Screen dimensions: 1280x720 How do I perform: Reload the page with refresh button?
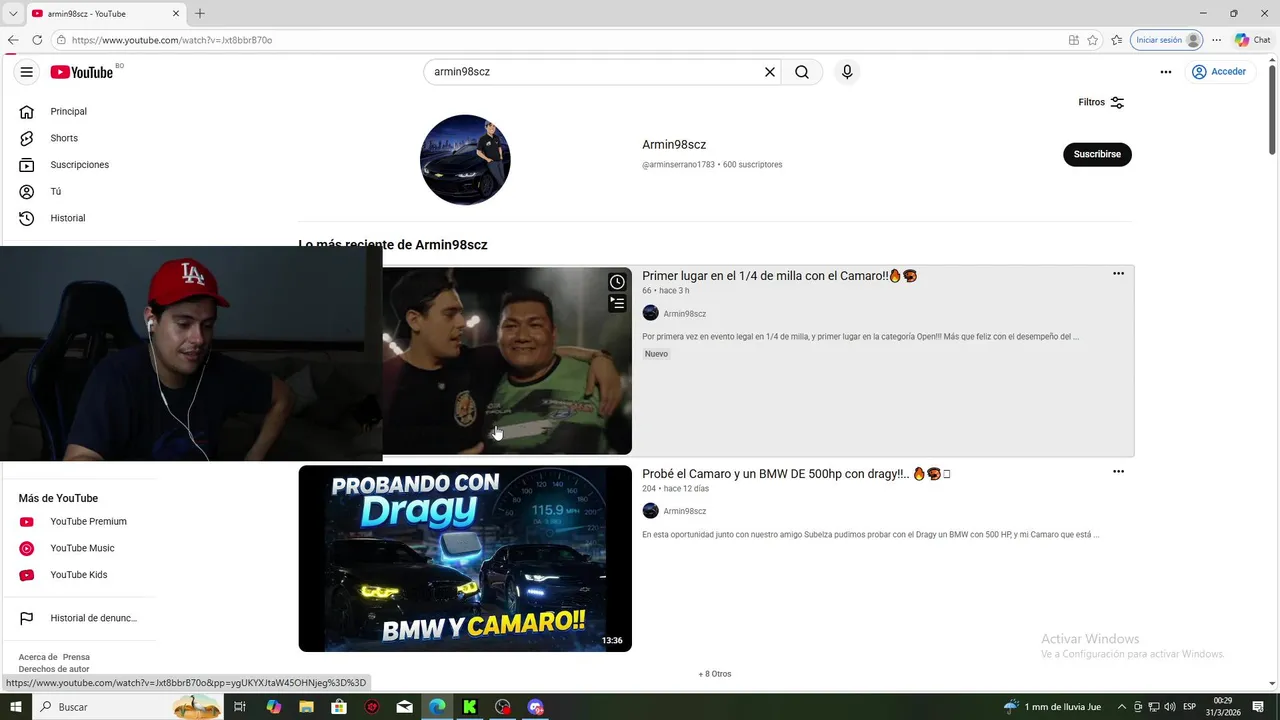(x=37, y=40)
